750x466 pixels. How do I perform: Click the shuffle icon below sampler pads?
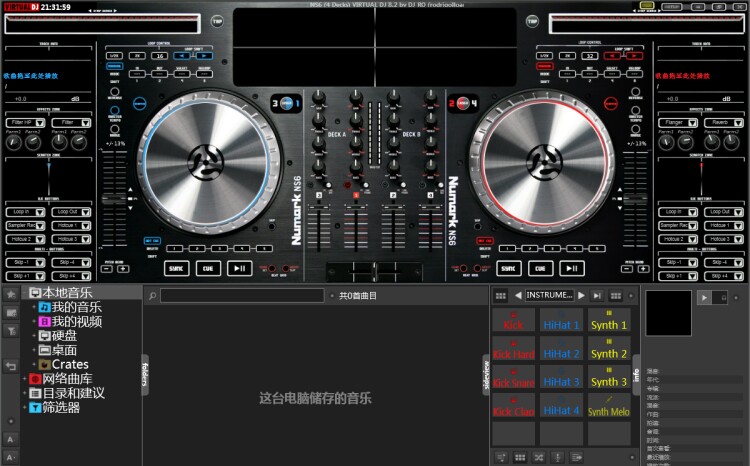(x=539, y=458)
